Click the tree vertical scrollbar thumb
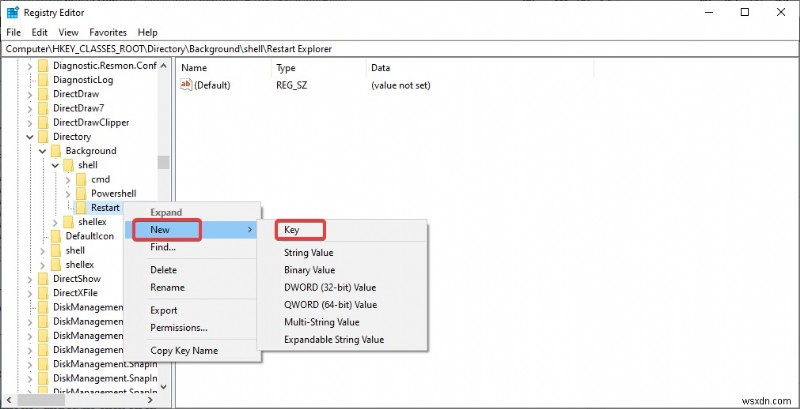This screenshot has width=800, height=409. 163,162
